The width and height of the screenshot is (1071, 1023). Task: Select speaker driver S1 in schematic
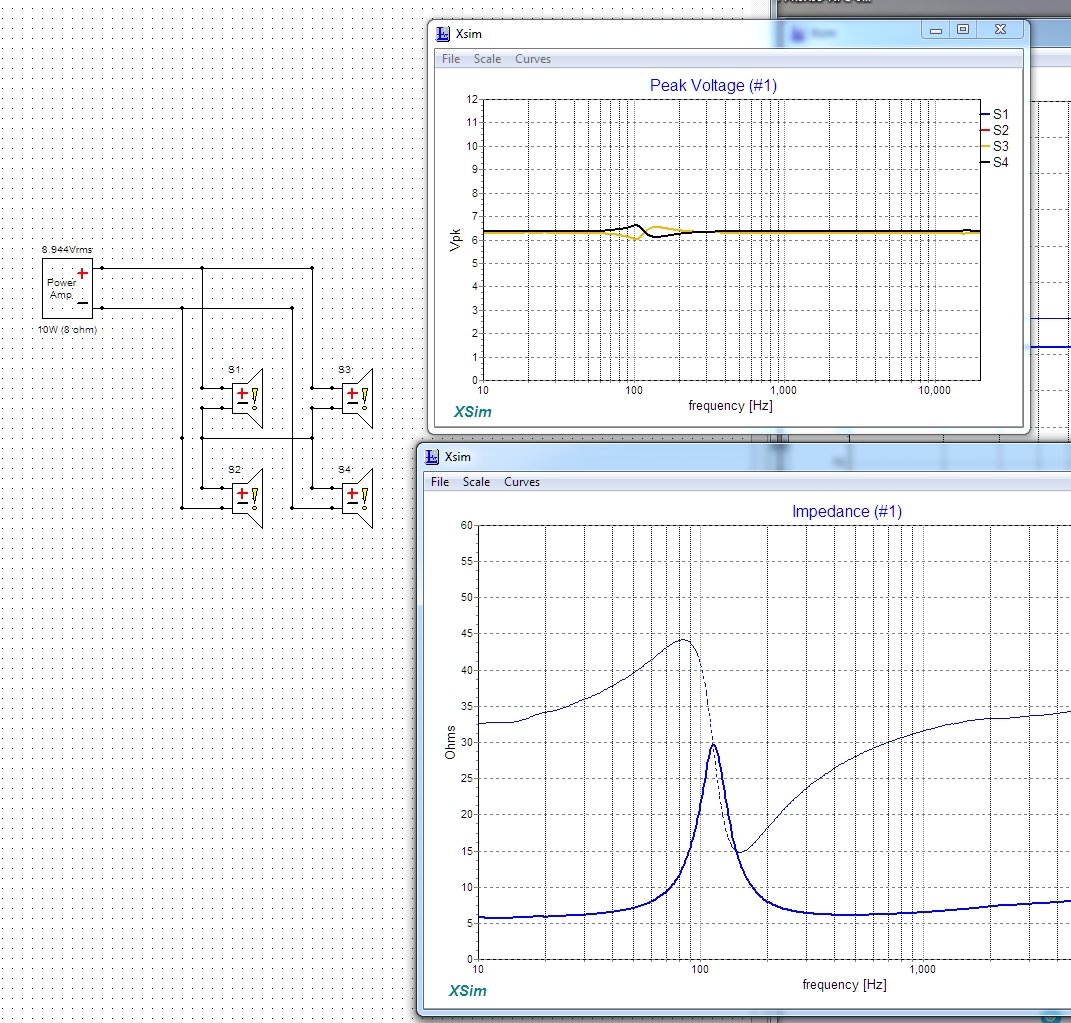tap(247, 398)
